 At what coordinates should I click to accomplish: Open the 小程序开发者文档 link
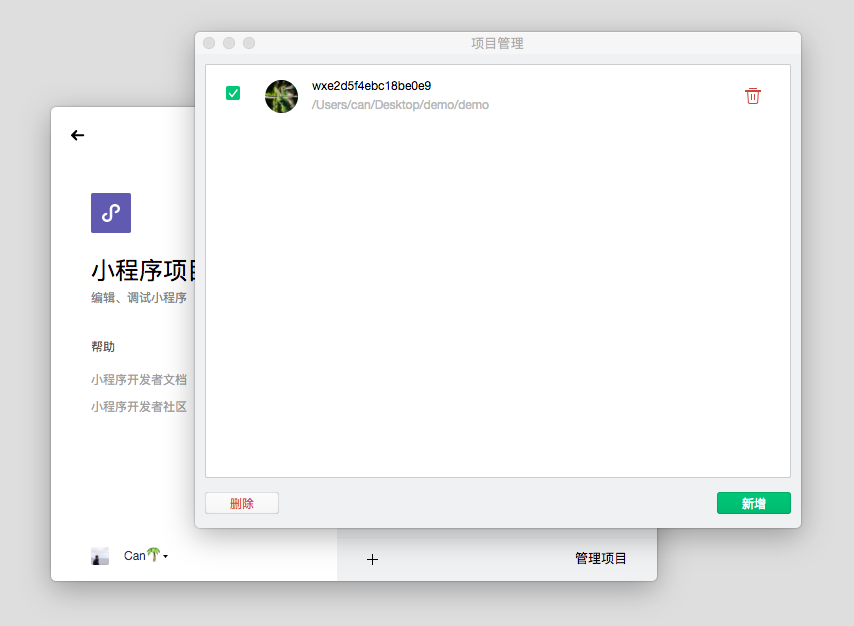pos(139,380)
